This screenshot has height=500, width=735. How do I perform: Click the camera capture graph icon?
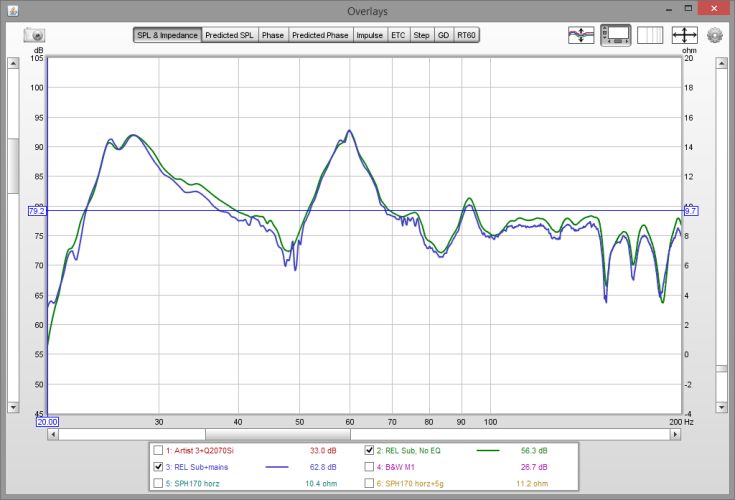pos(34,35)
